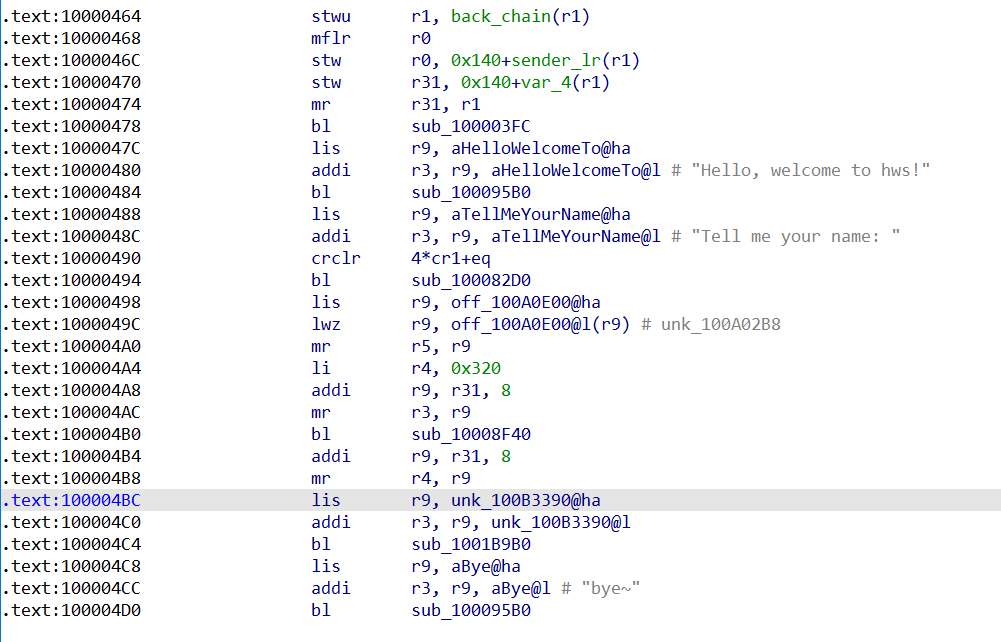Viewport: 1001px width, 642px height.
Task: Click the sub_10008F40 call operand
Action: coord(471,434)
